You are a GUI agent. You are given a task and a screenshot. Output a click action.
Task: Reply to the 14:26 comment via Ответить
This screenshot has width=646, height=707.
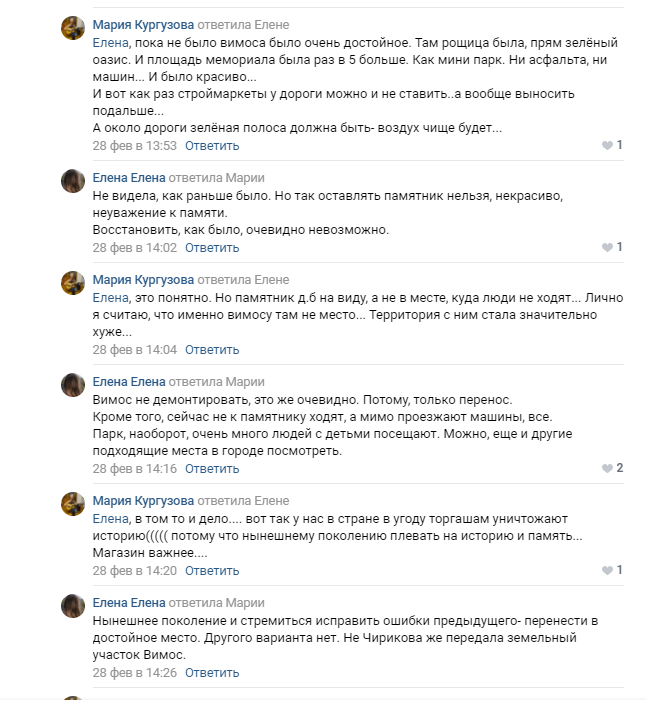click(212, 672)
